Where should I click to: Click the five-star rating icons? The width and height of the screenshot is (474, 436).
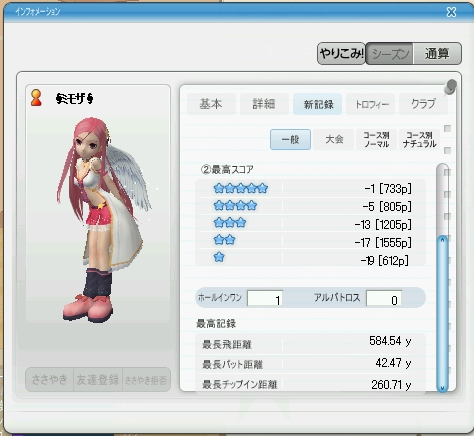(x=241, y=188)
